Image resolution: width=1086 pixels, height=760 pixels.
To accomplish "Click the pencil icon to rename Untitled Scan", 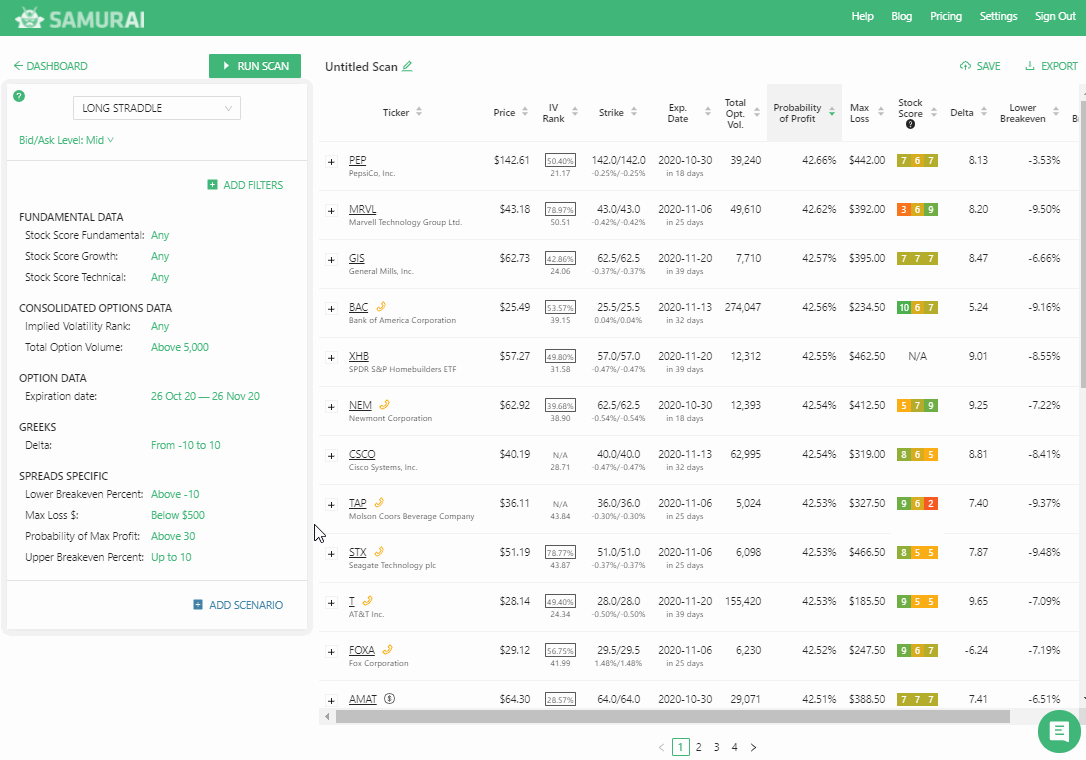I will coord(407,67).
